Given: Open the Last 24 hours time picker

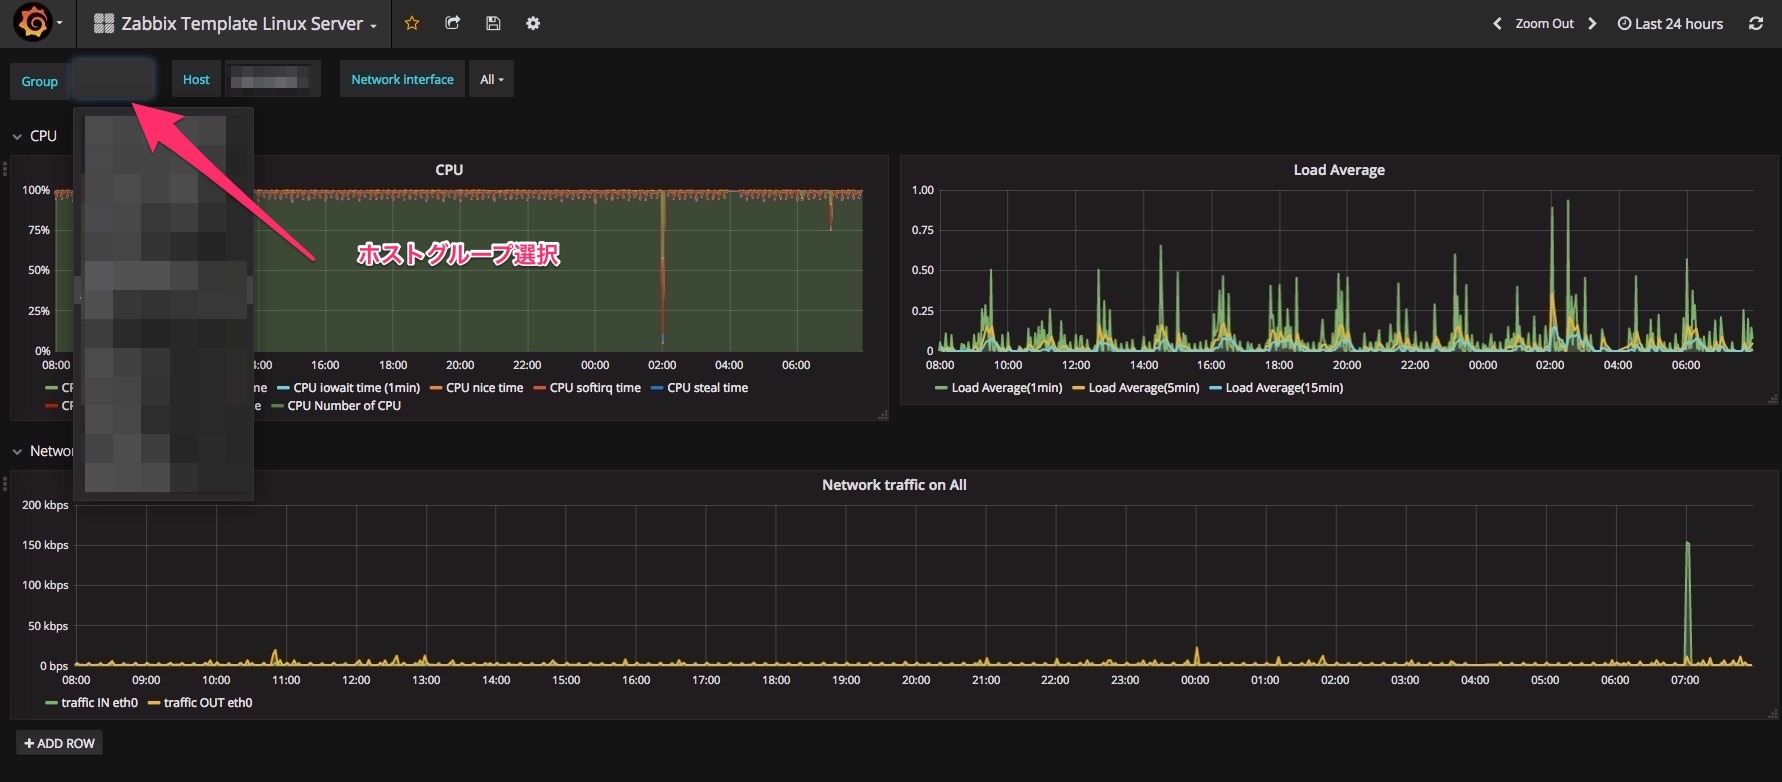Looking at the screenshot, I should pyautogui.click(x=1670, y=23).
